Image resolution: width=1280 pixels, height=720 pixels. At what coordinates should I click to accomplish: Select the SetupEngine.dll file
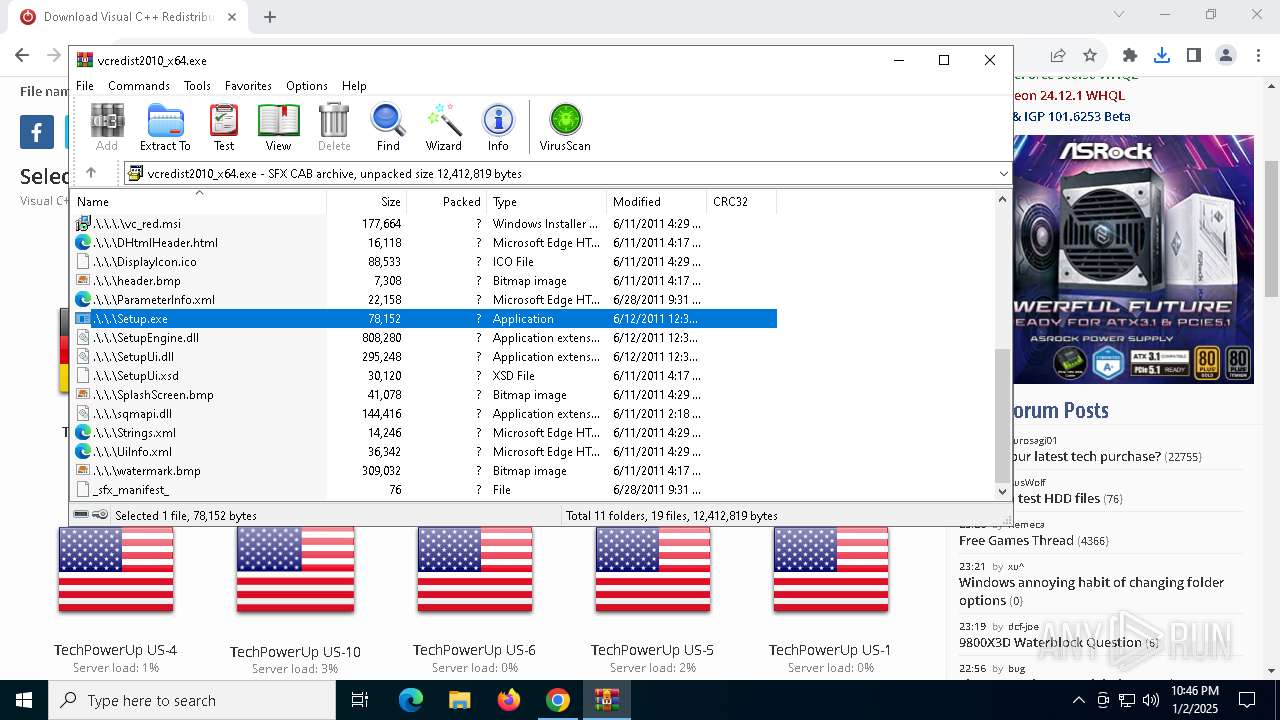[424, 338]
